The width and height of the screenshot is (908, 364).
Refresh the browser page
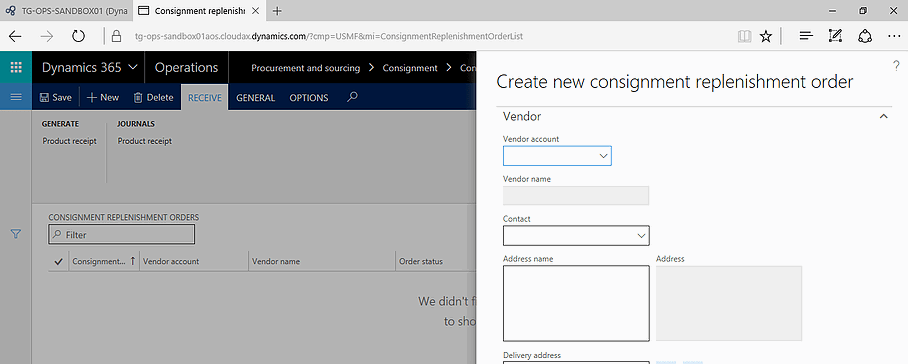tap(78, 36)
